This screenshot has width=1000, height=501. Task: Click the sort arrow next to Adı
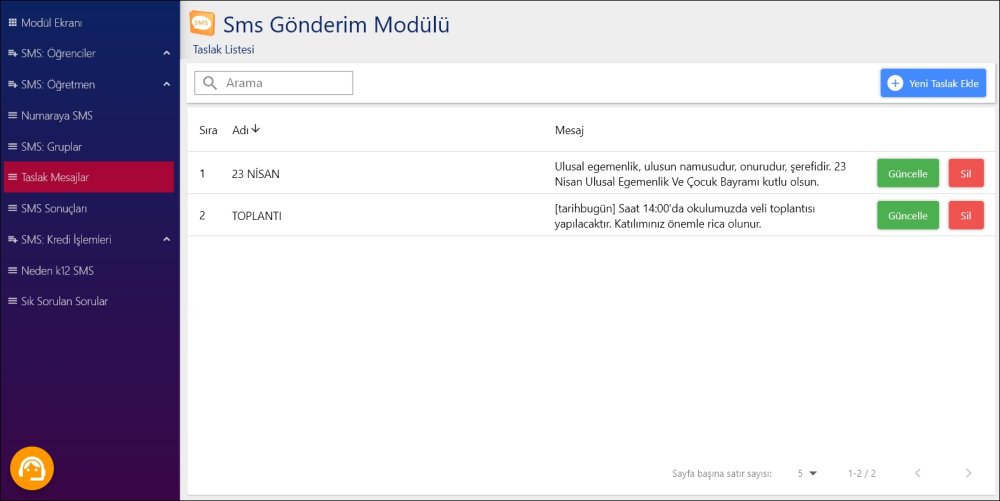coord(256,129)
